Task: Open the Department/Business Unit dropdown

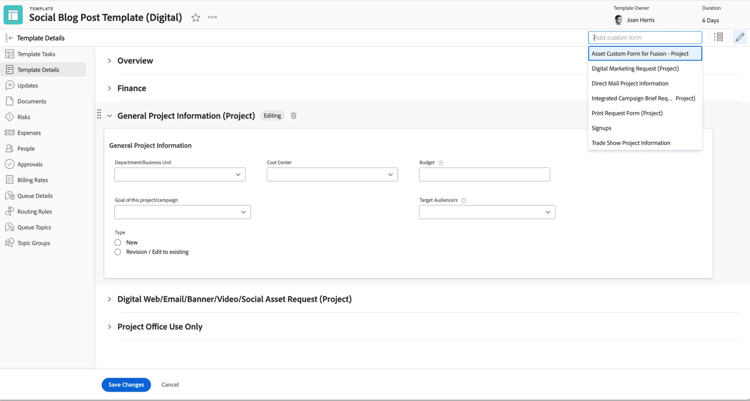Action: click(x=180, y=174)
